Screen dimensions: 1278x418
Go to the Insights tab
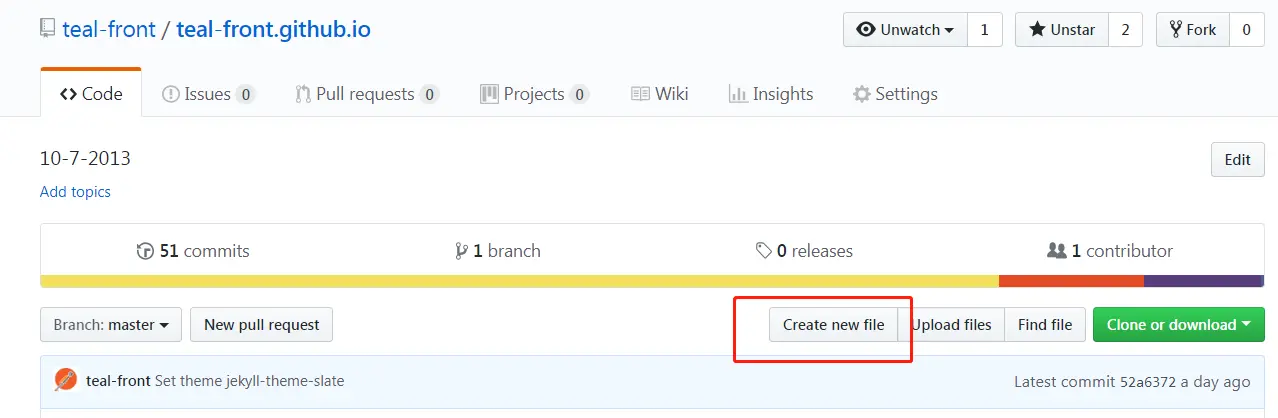click(x=771, y=94)
